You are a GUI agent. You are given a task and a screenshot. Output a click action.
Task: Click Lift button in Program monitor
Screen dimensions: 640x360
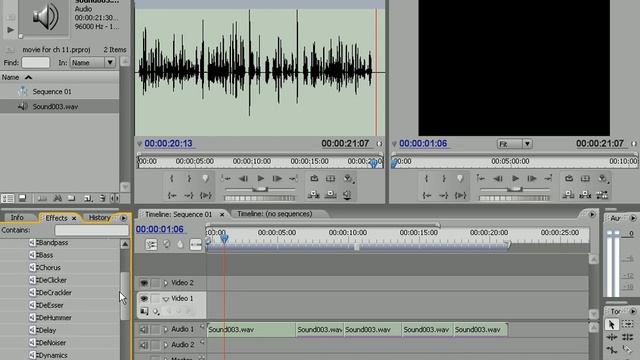(568, 195)
